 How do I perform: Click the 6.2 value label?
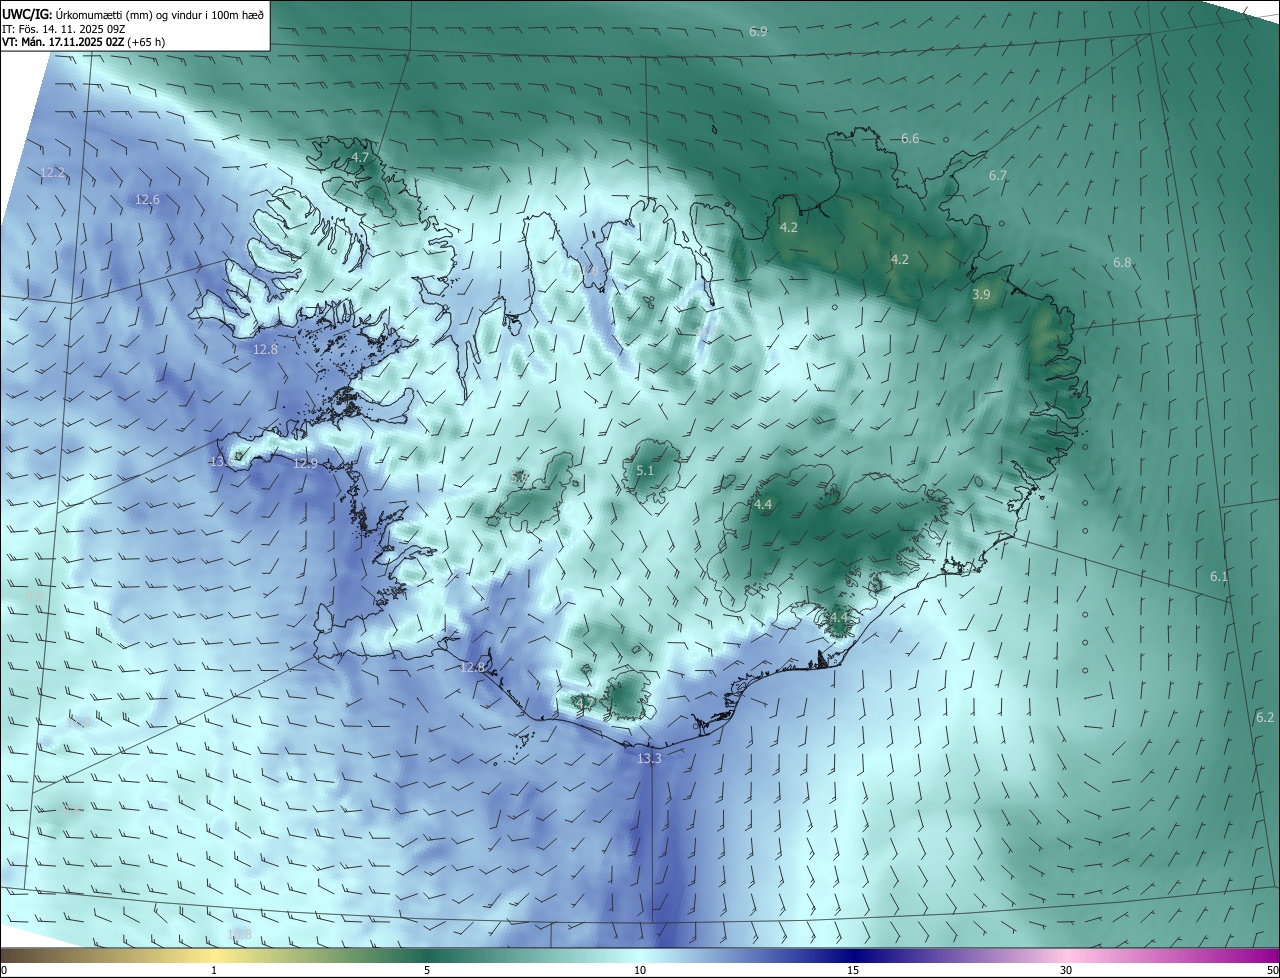tap(1265, 718)
